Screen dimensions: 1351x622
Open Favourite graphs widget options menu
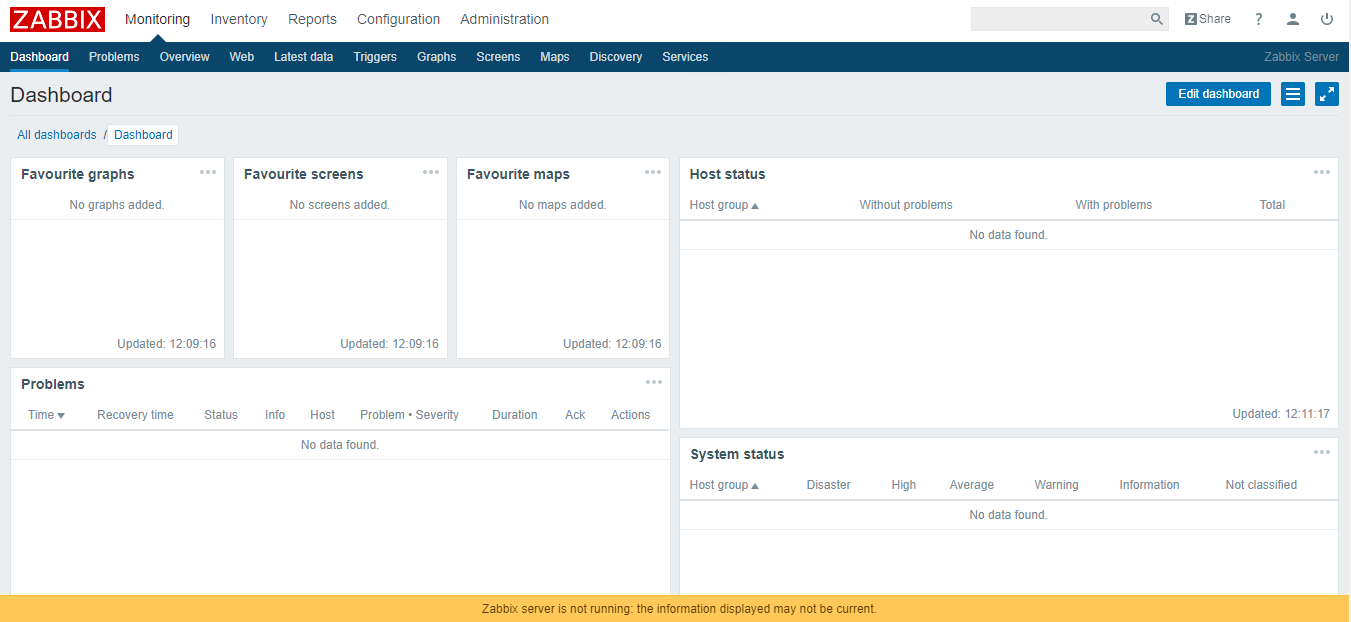point(208,172)
